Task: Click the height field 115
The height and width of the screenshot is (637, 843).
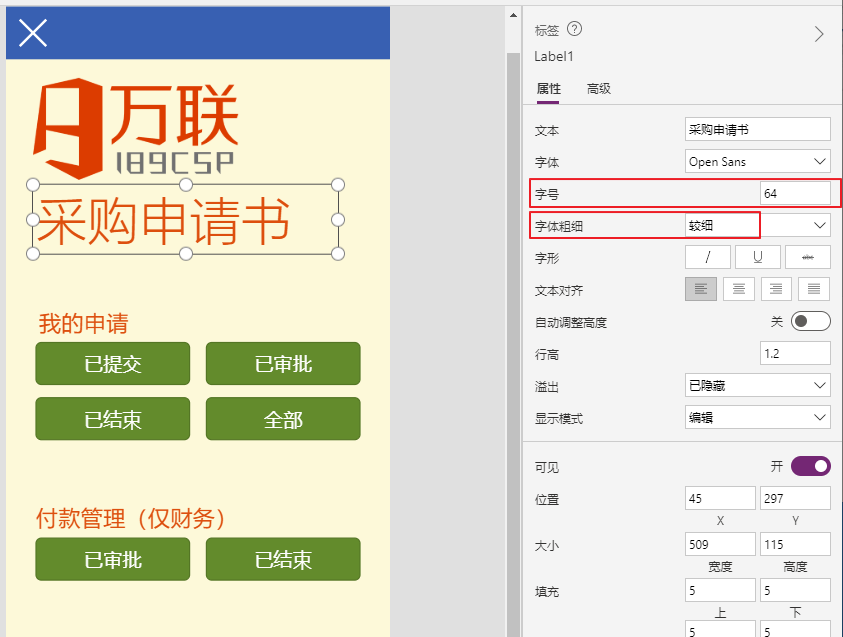Action: [x=795, y=545]
